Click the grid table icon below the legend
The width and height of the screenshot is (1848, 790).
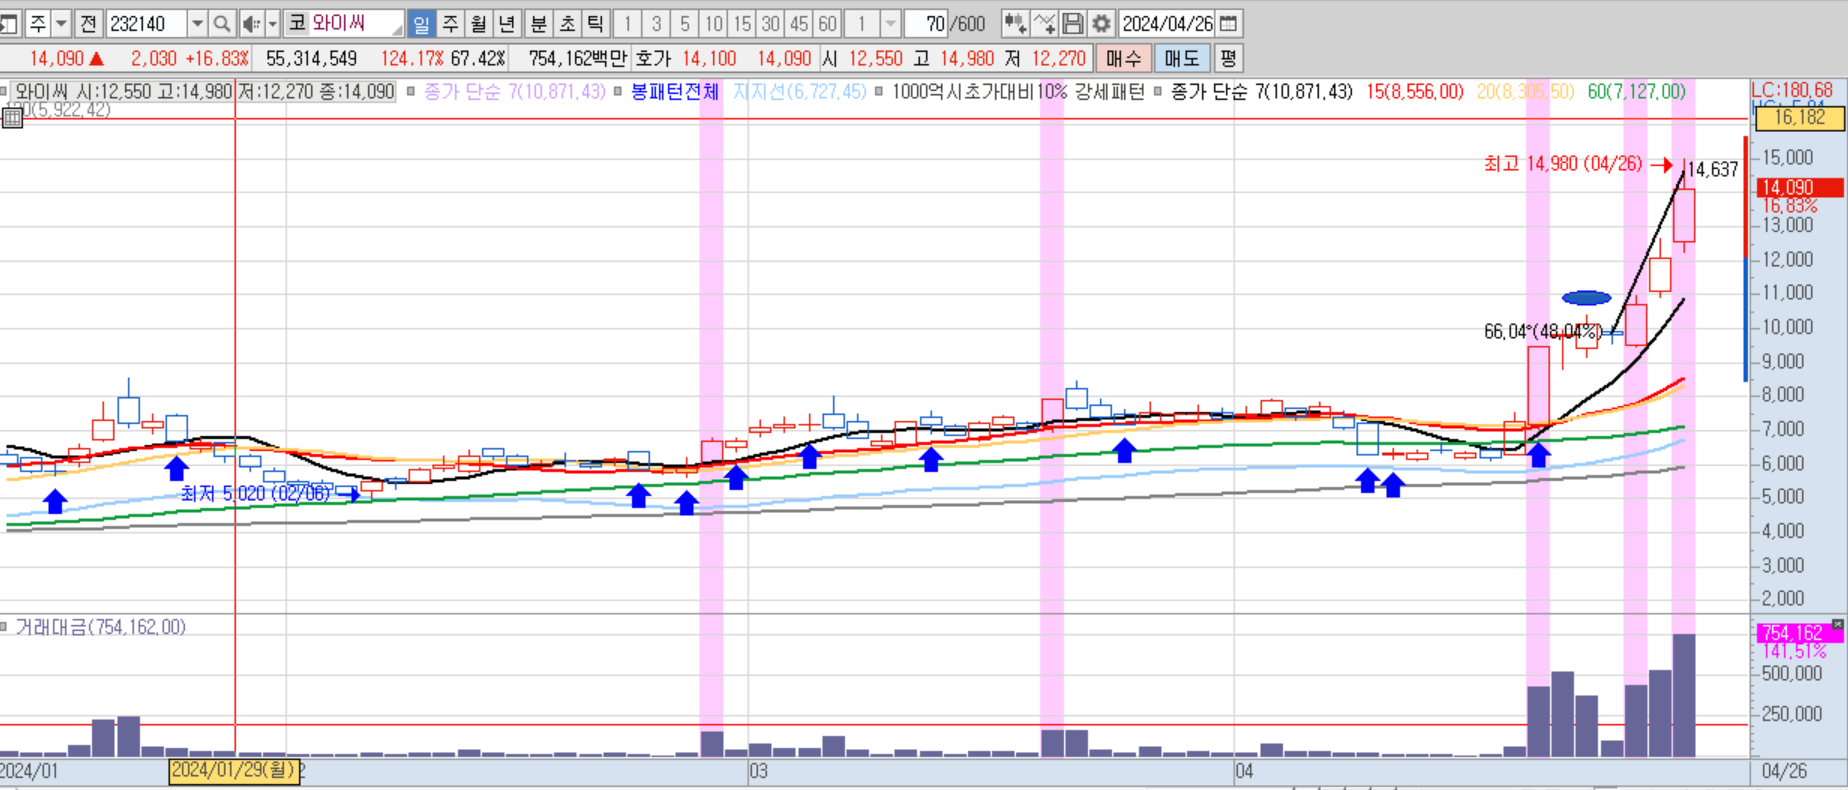click(x=12, y=118)
